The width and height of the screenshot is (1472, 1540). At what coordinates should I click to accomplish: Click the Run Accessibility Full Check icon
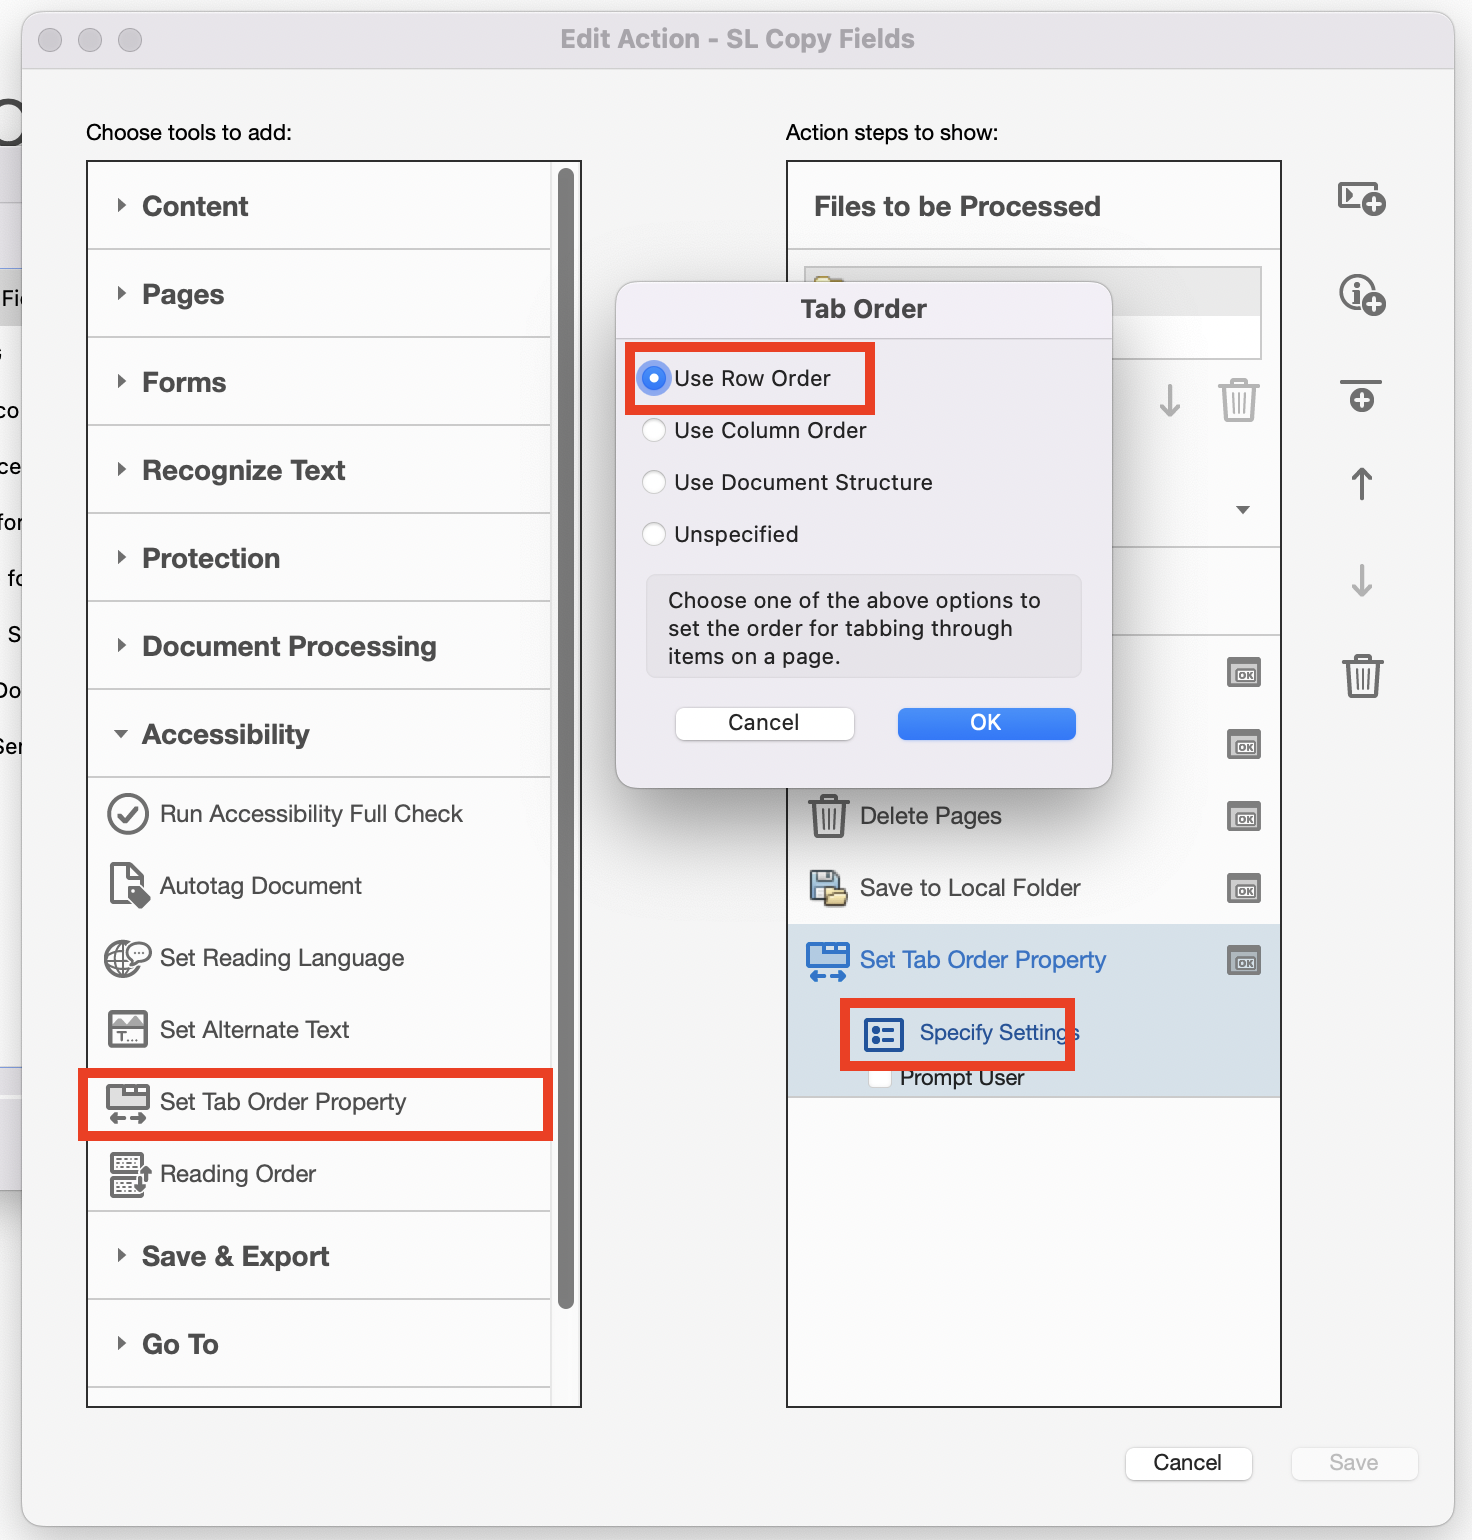click(x=127, y=813)
